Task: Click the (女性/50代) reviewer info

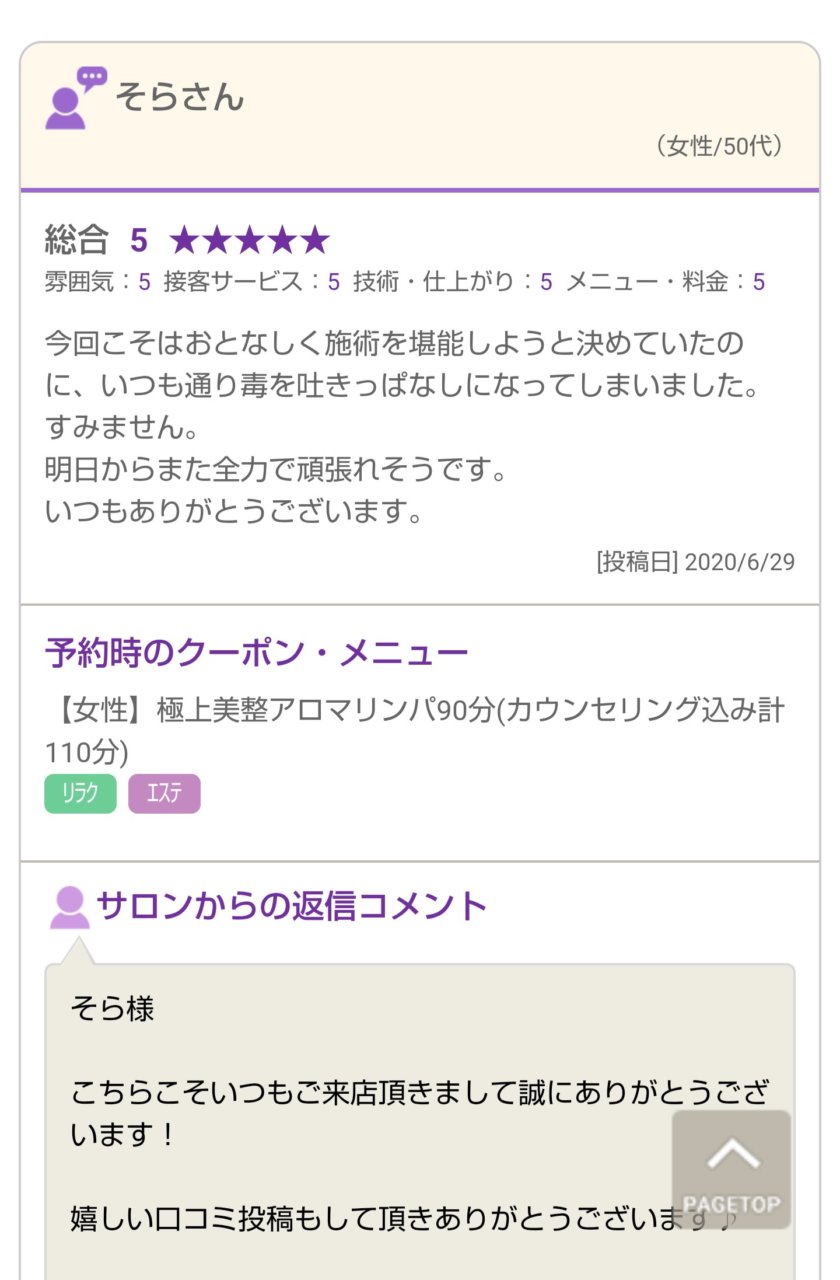Action: point(718,146)
